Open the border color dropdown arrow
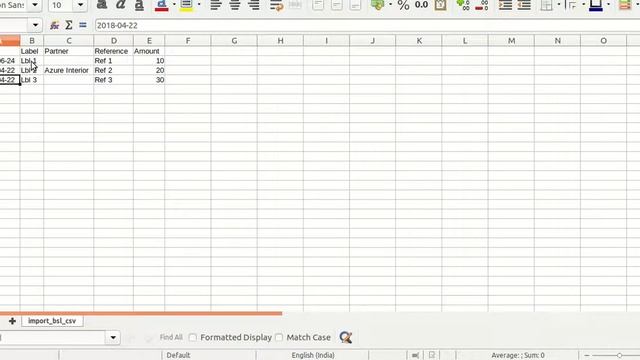 point(609,5)
